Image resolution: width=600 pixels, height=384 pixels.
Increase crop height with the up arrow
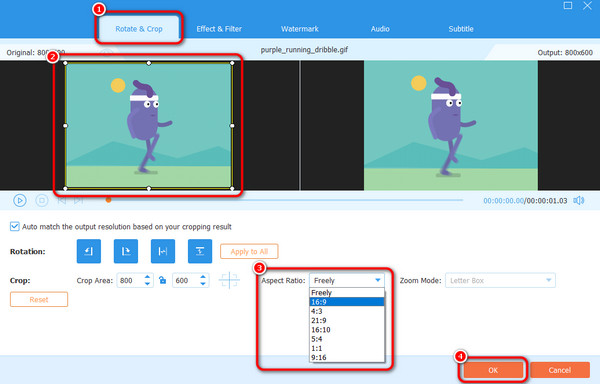(203, 277)
